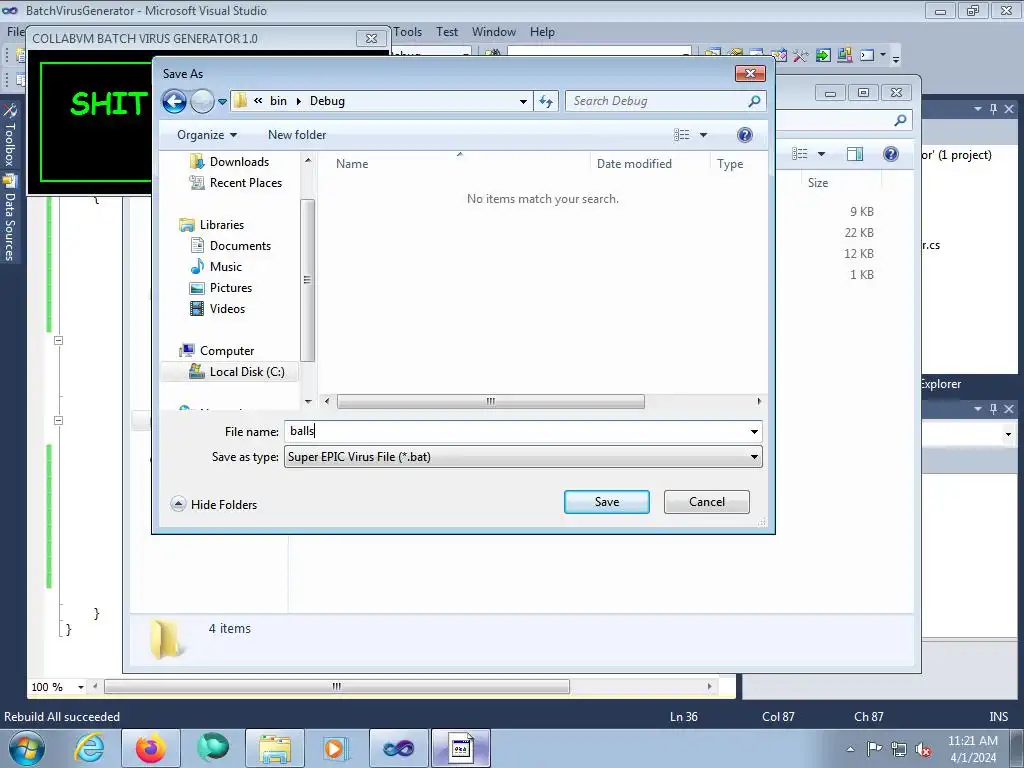The width and height of the screenshot is (1024, 768).
Task: Click the File name text field
Action: coord(516,432)
